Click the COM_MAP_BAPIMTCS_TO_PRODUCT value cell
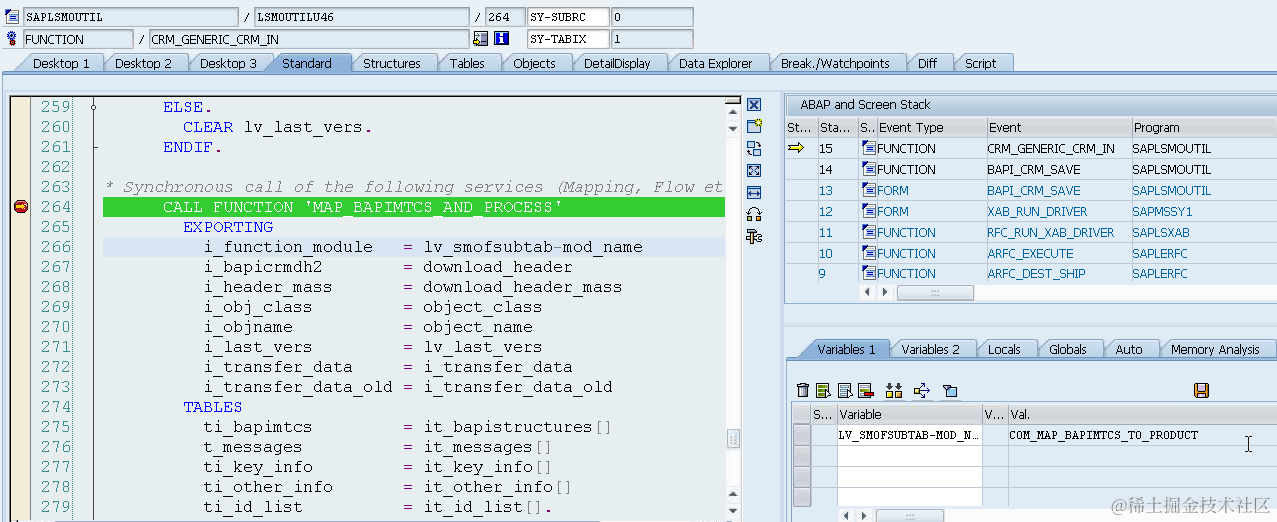The image size is (1277, 522). point(1141,435)
